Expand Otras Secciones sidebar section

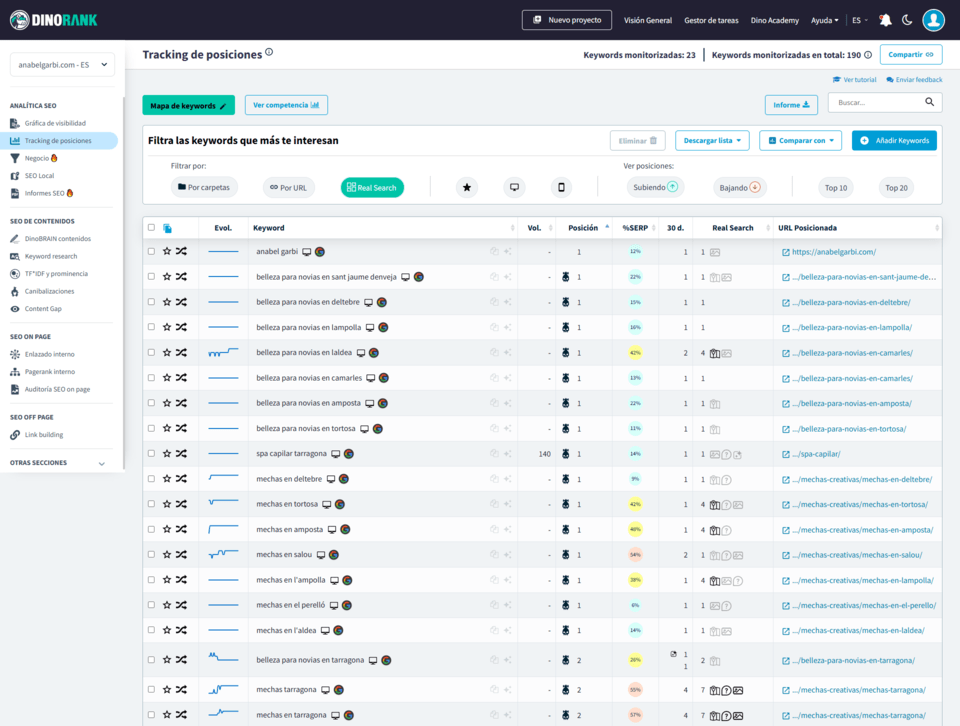[101, 463]
